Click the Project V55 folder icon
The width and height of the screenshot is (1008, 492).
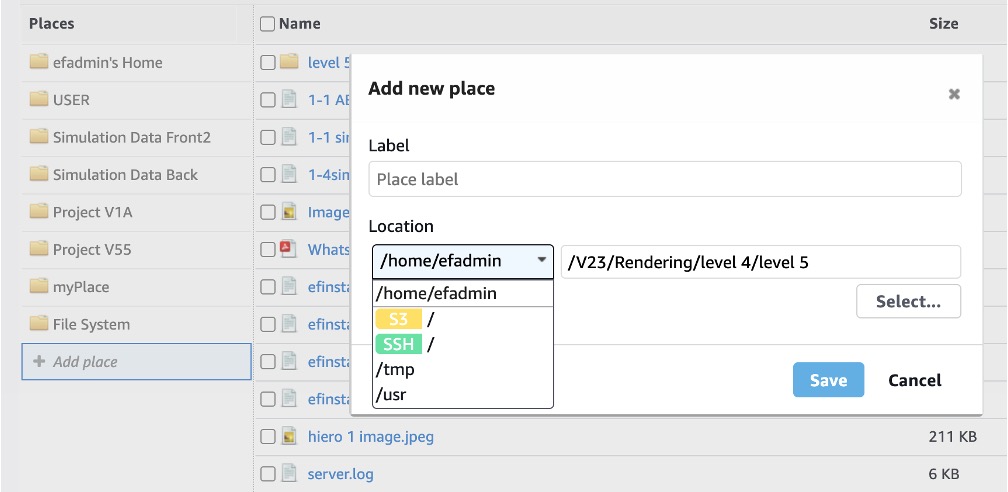click(39, 249)
